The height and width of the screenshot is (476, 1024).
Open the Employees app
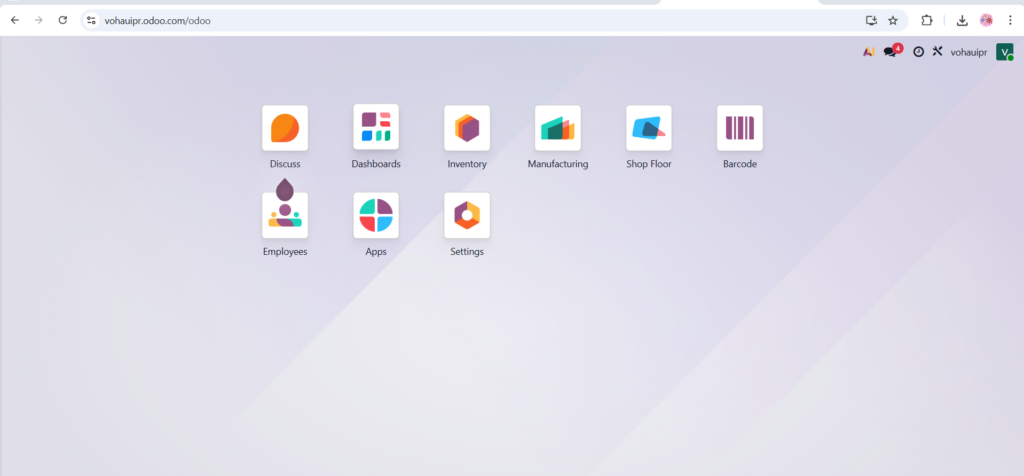pyautogui.click(x=285, y=215)
